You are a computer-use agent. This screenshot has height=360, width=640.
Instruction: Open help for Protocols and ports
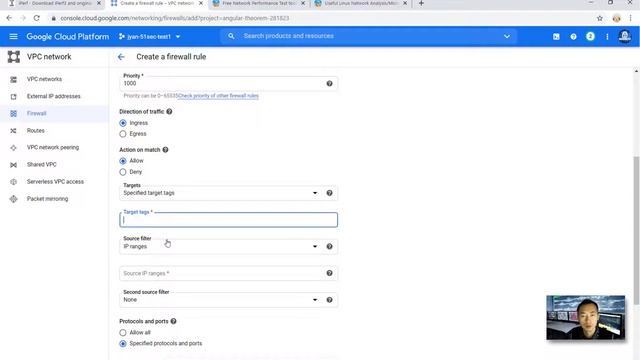(x=173, y=321)
